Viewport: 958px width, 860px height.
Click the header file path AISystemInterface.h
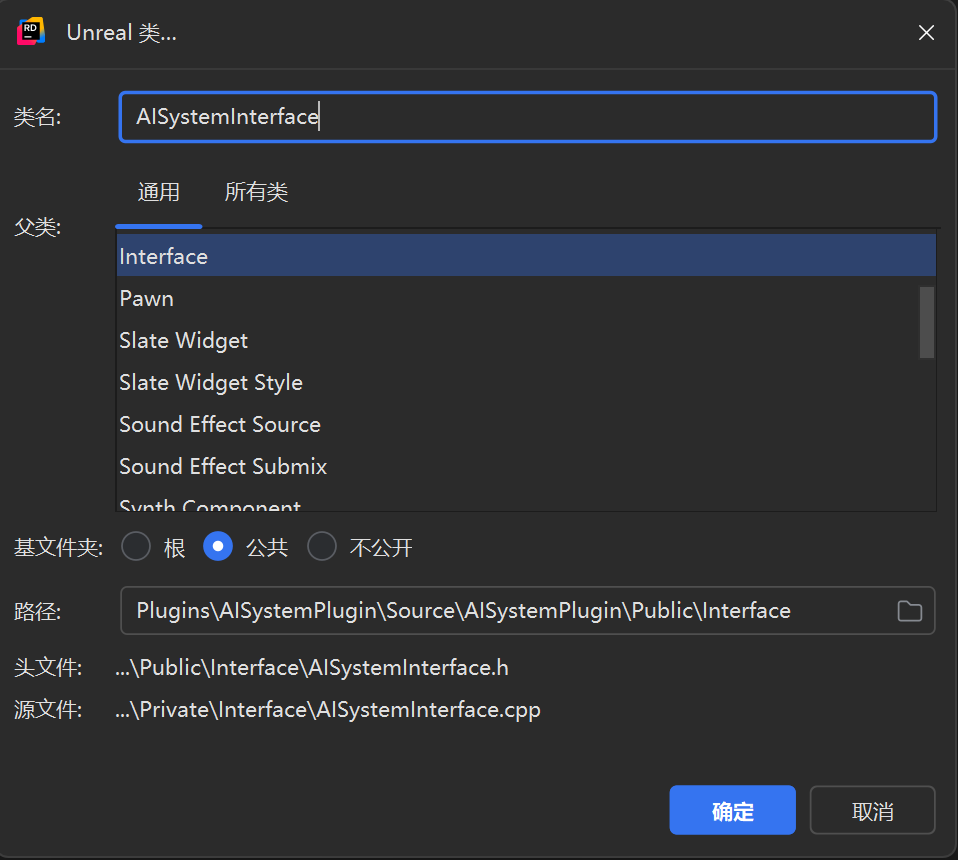click(x=312, y=668)
